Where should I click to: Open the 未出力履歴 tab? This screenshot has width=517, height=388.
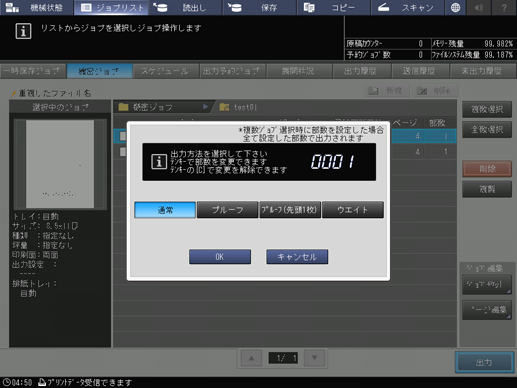point(482,71)
